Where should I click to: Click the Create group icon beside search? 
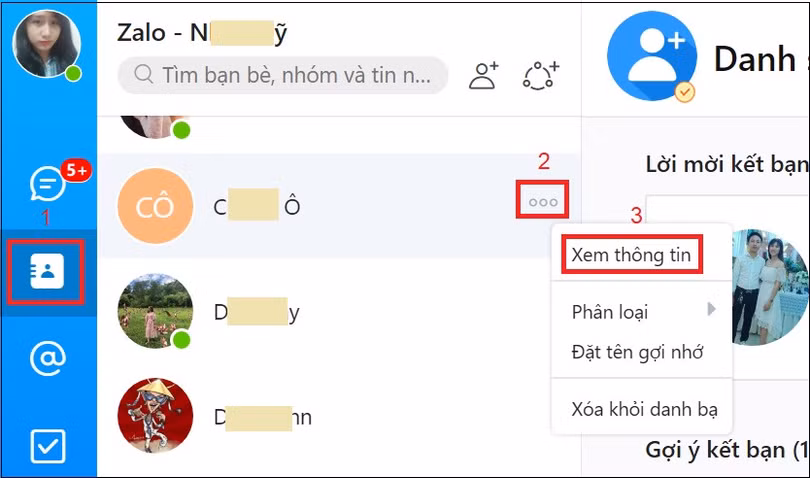(540, 75)
